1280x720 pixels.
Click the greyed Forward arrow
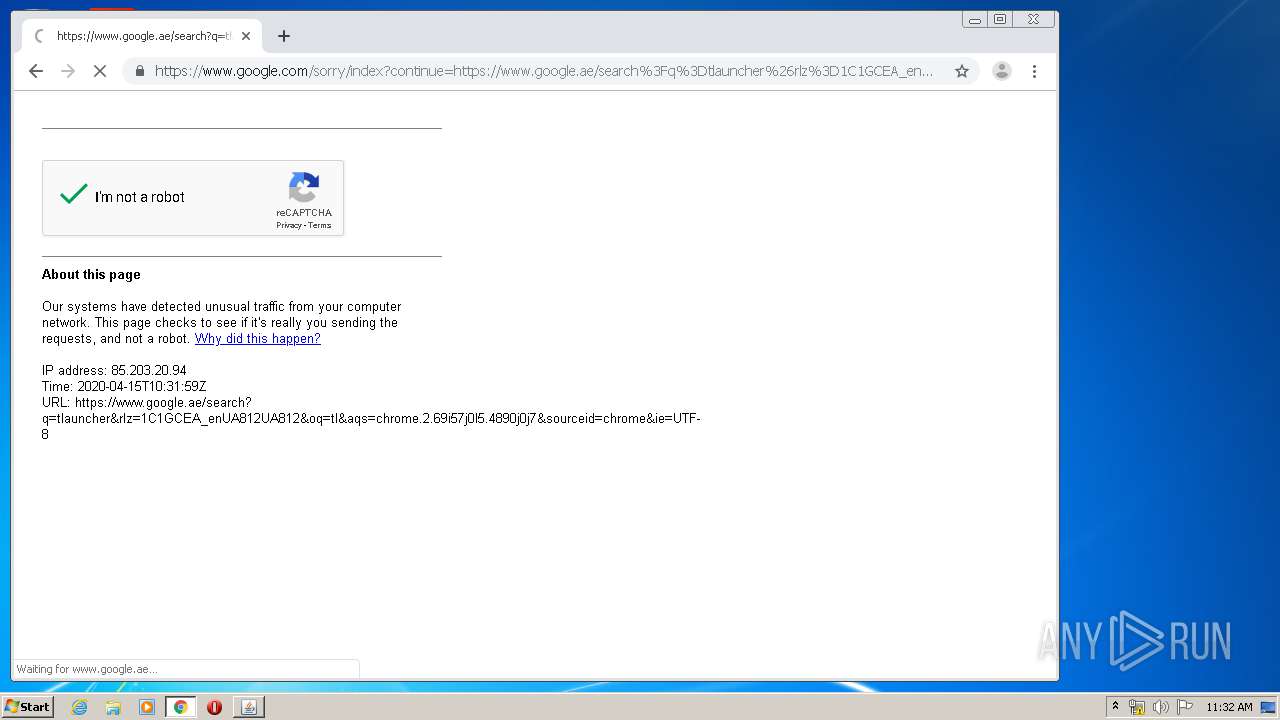click(68, 71)
